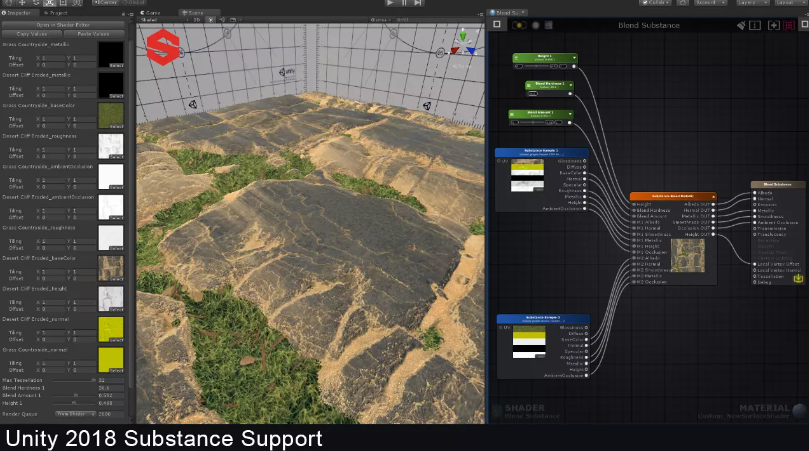The image size is (809, 451).
Task: Toggle scene audio speaker icon
Action: point(222,20)
